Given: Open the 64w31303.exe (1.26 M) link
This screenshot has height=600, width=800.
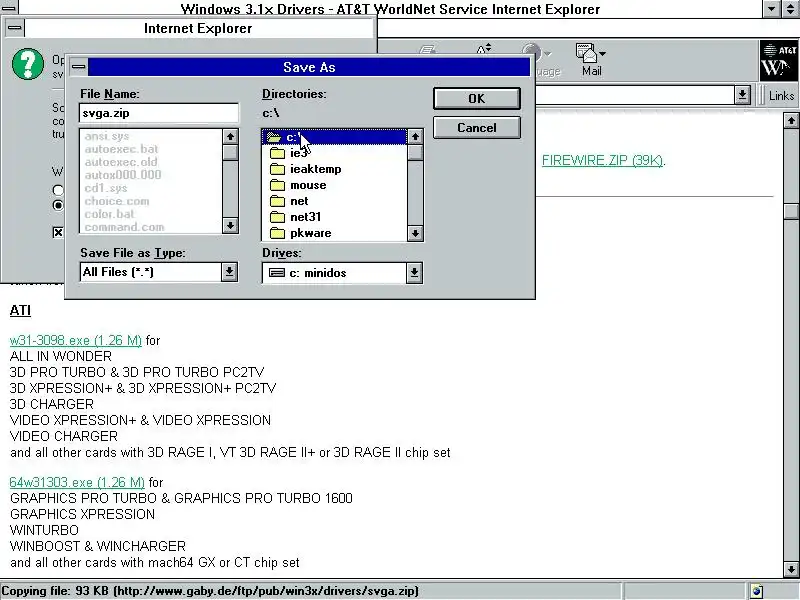Looking at the screenshot, I should (x=77, y=482).
